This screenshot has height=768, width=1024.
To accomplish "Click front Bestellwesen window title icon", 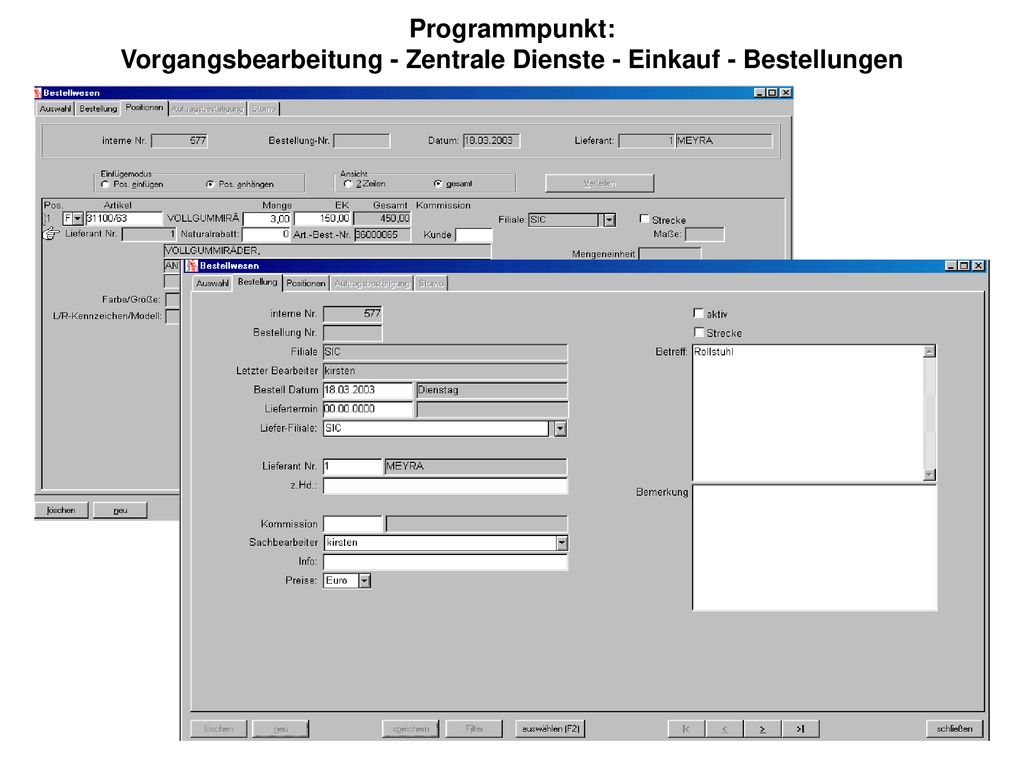I will [192, 266].
